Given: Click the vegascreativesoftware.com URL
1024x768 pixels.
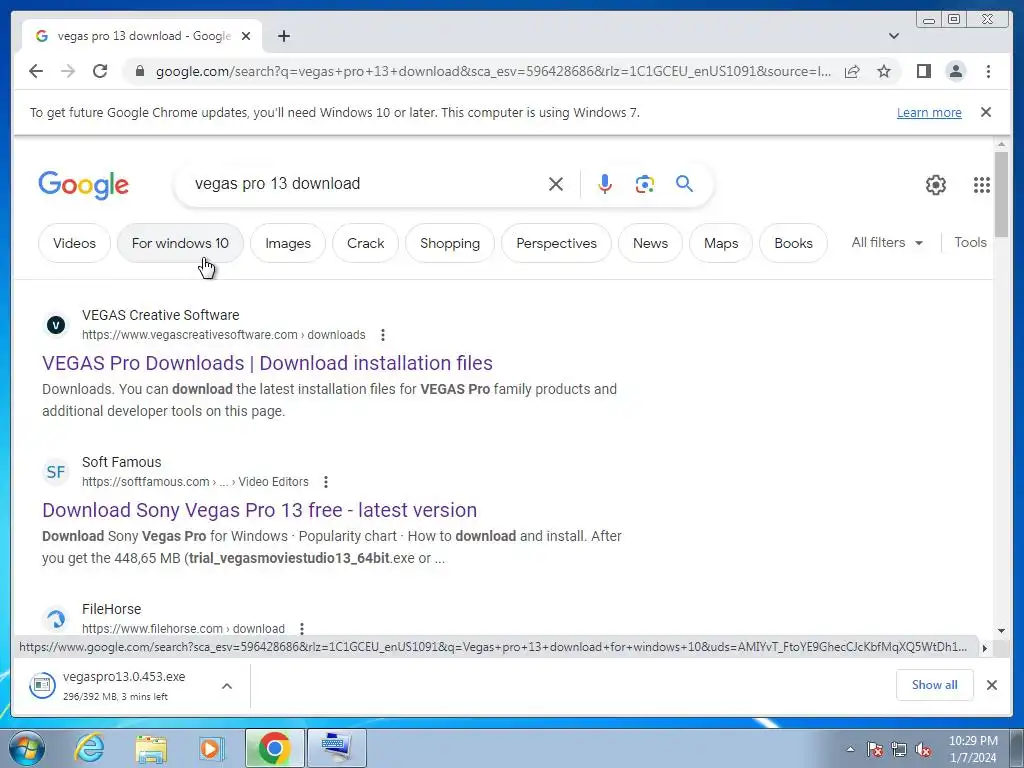Looking at the screenshot, I should click(223, 335).
